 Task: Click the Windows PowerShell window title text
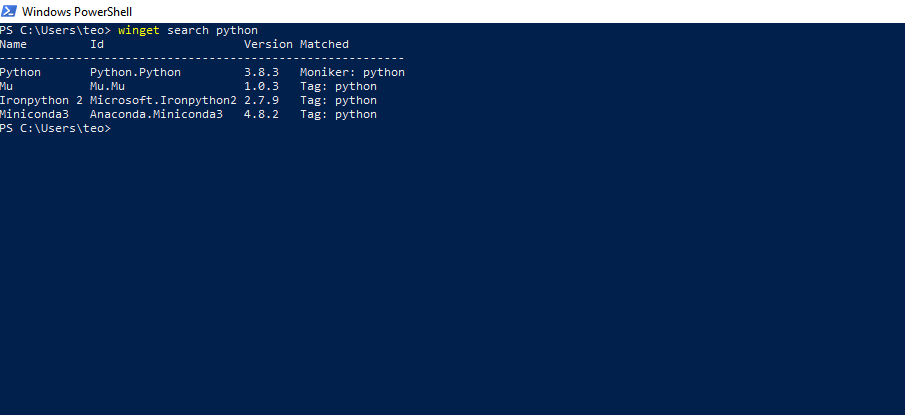pos(77,12)
